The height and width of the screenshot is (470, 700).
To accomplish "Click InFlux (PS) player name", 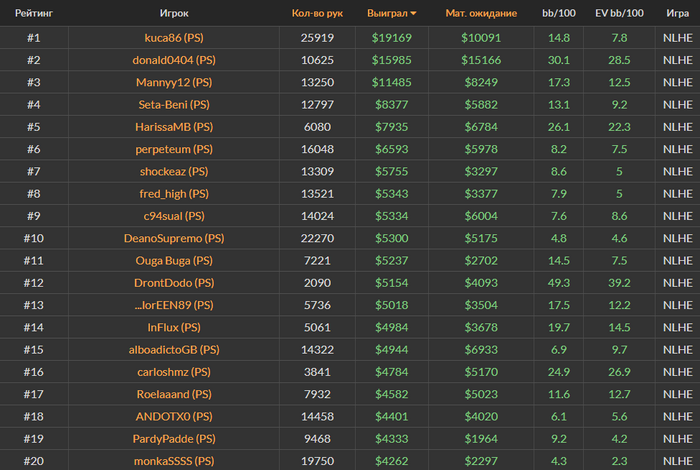I will click(174, 328).
